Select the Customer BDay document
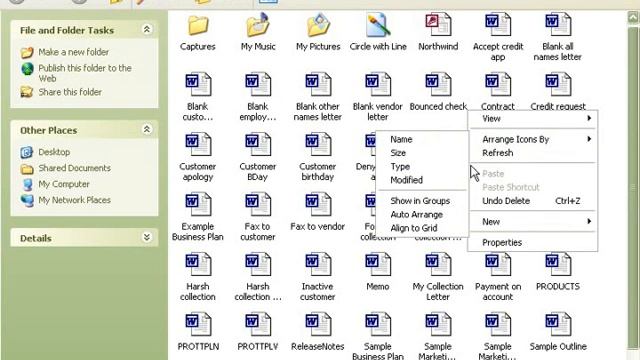Viewport: 640px width, 360px height. 258,144
